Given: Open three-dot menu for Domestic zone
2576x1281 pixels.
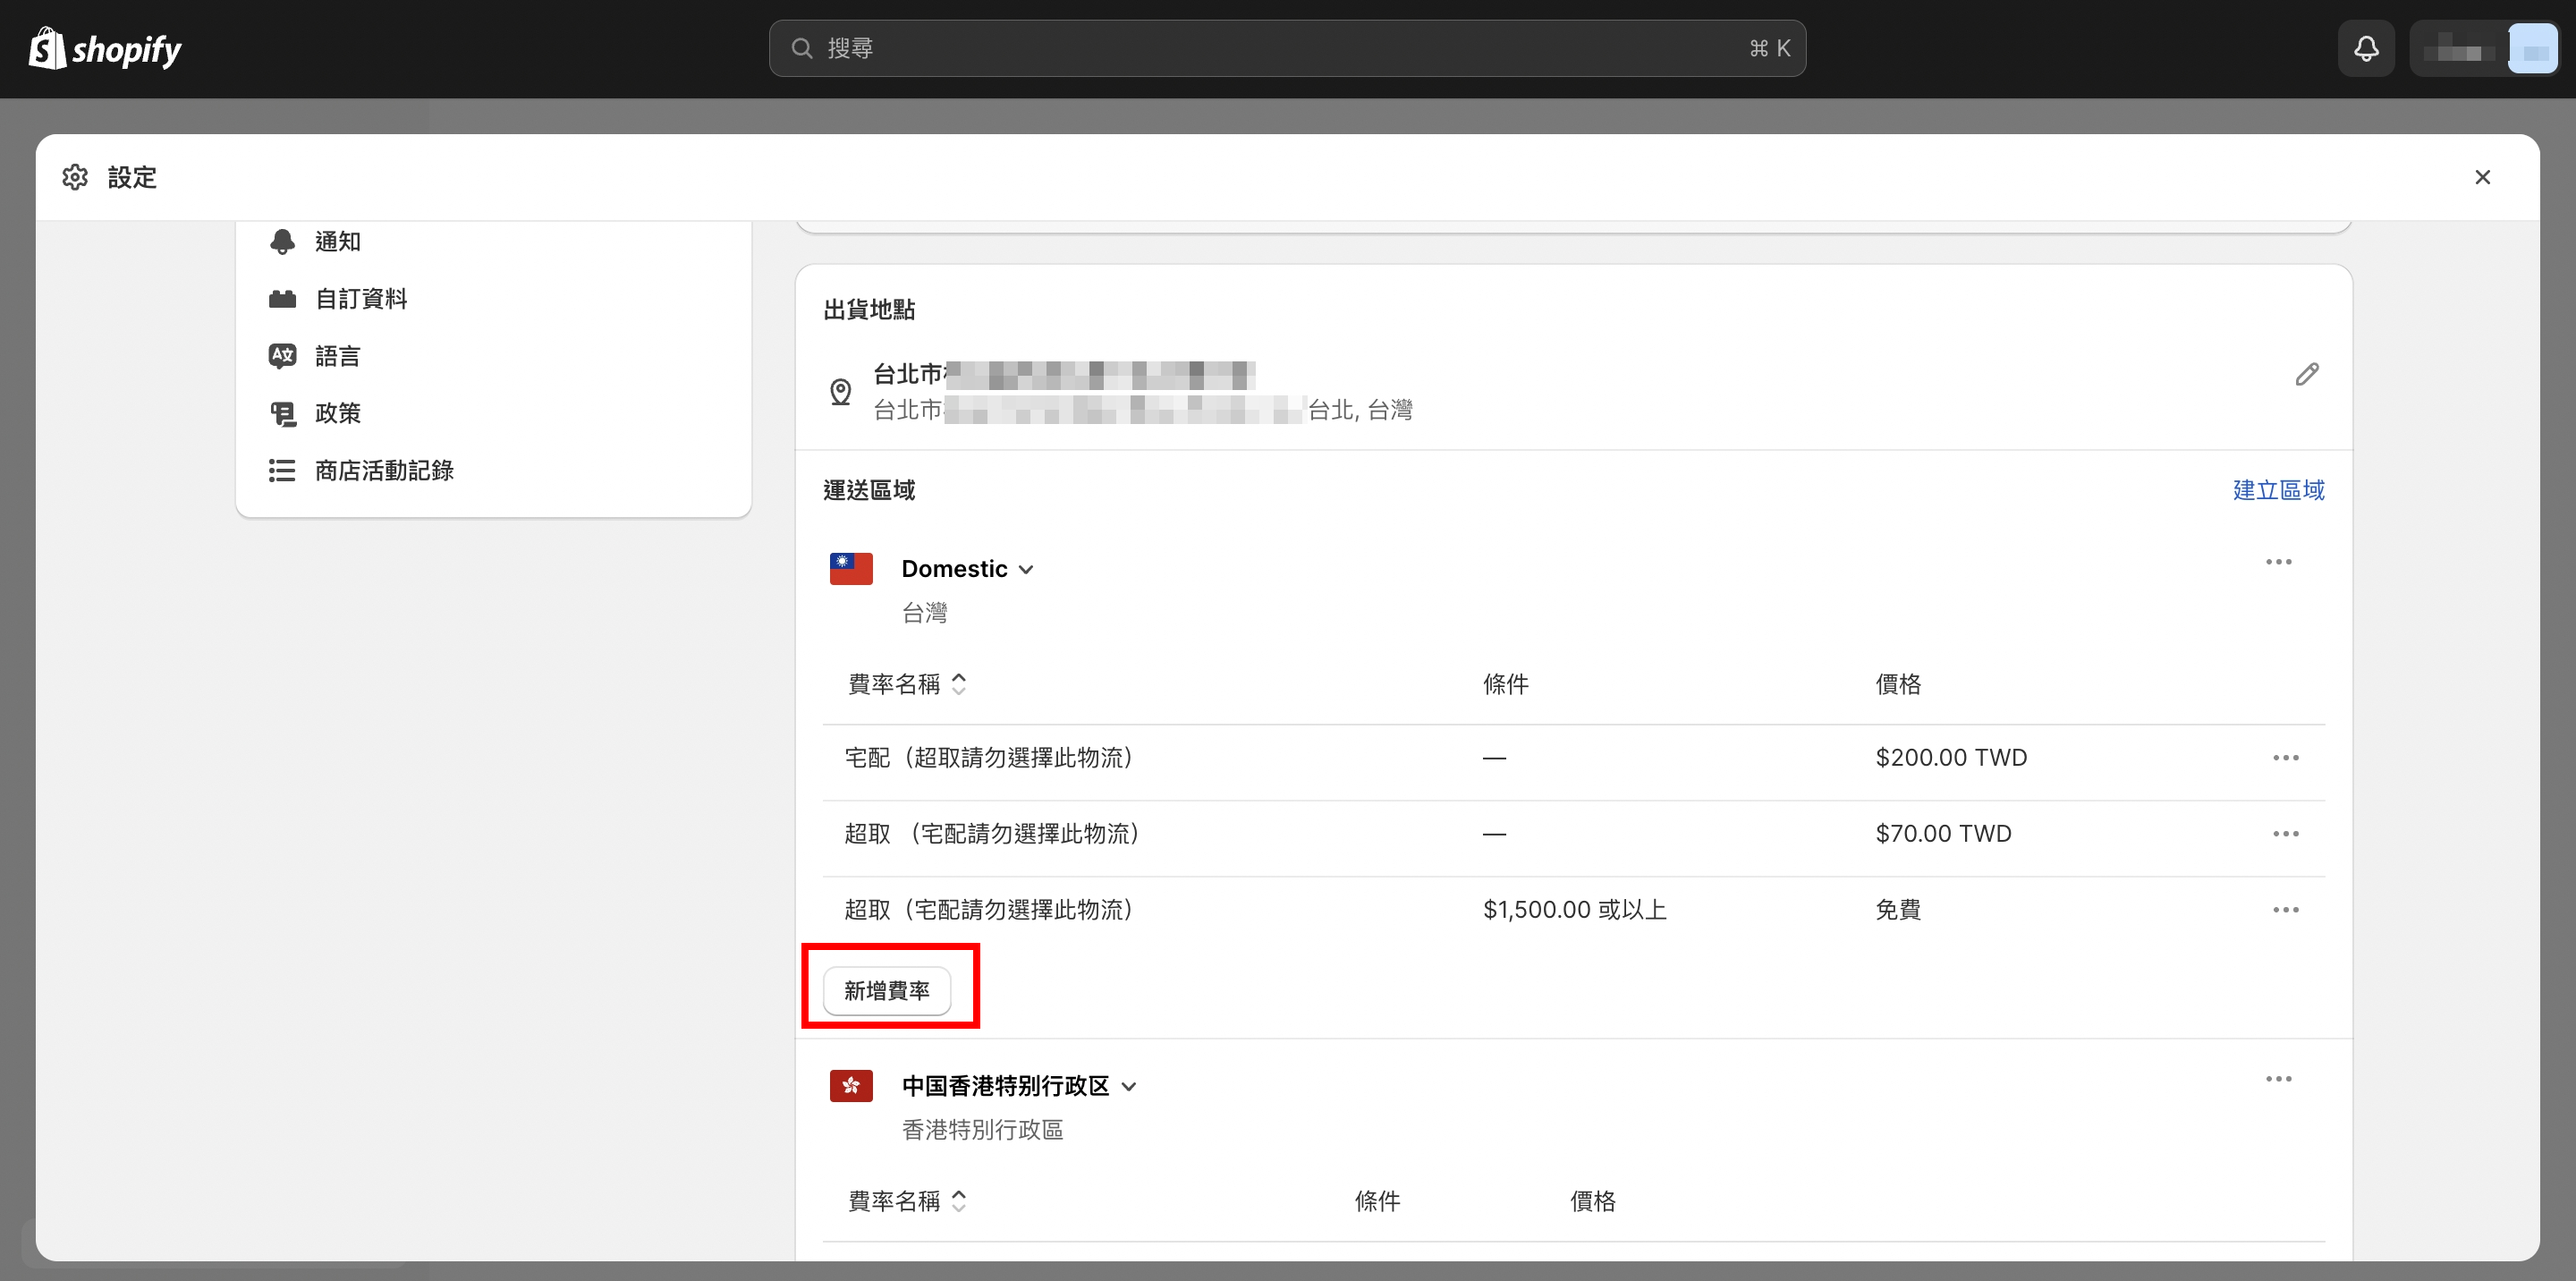Looking at the screenshot, I should (x=2278, y=562).
